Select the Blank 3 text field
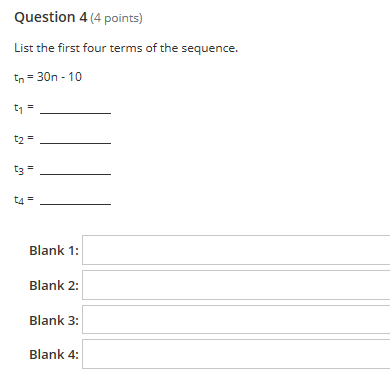The width and height of the screenshot is (390, 385). click(x=236, y=319)
